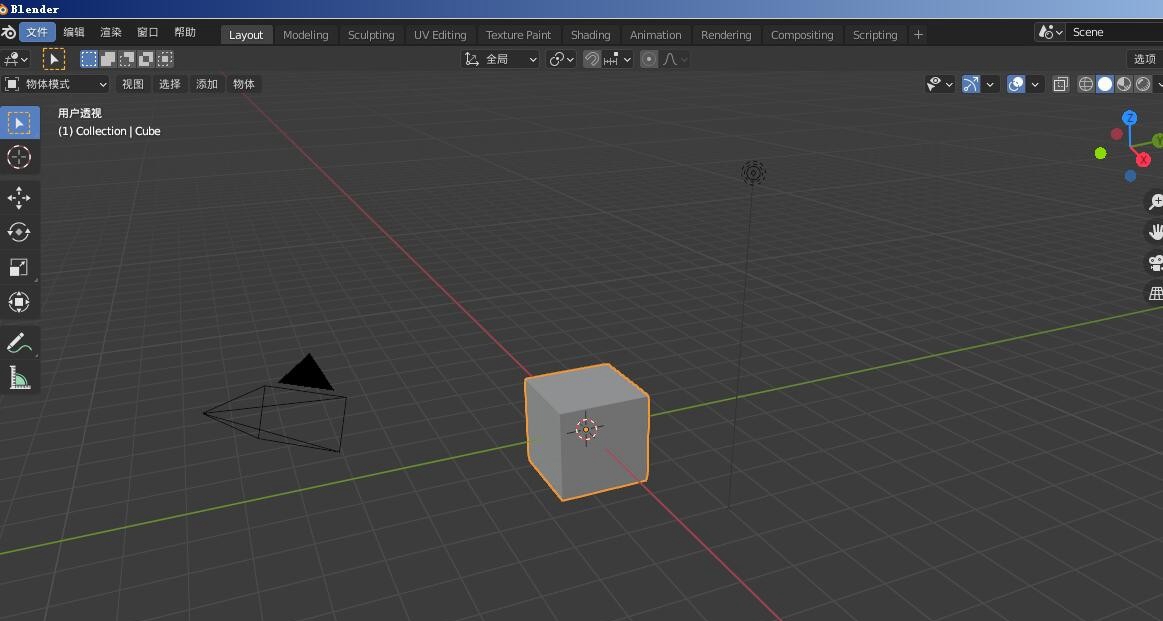Toggle viewport overlays on or off
Screen dimensions: 1163x621
click(1016, 85)
